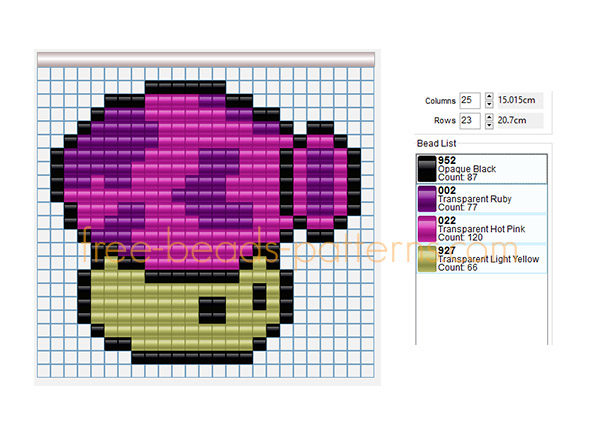This screenshot has width=600, height=440.
Task: Select the 002 Transparent Ruby swatch
Action: pyautogui.click(x=427, y=199)
